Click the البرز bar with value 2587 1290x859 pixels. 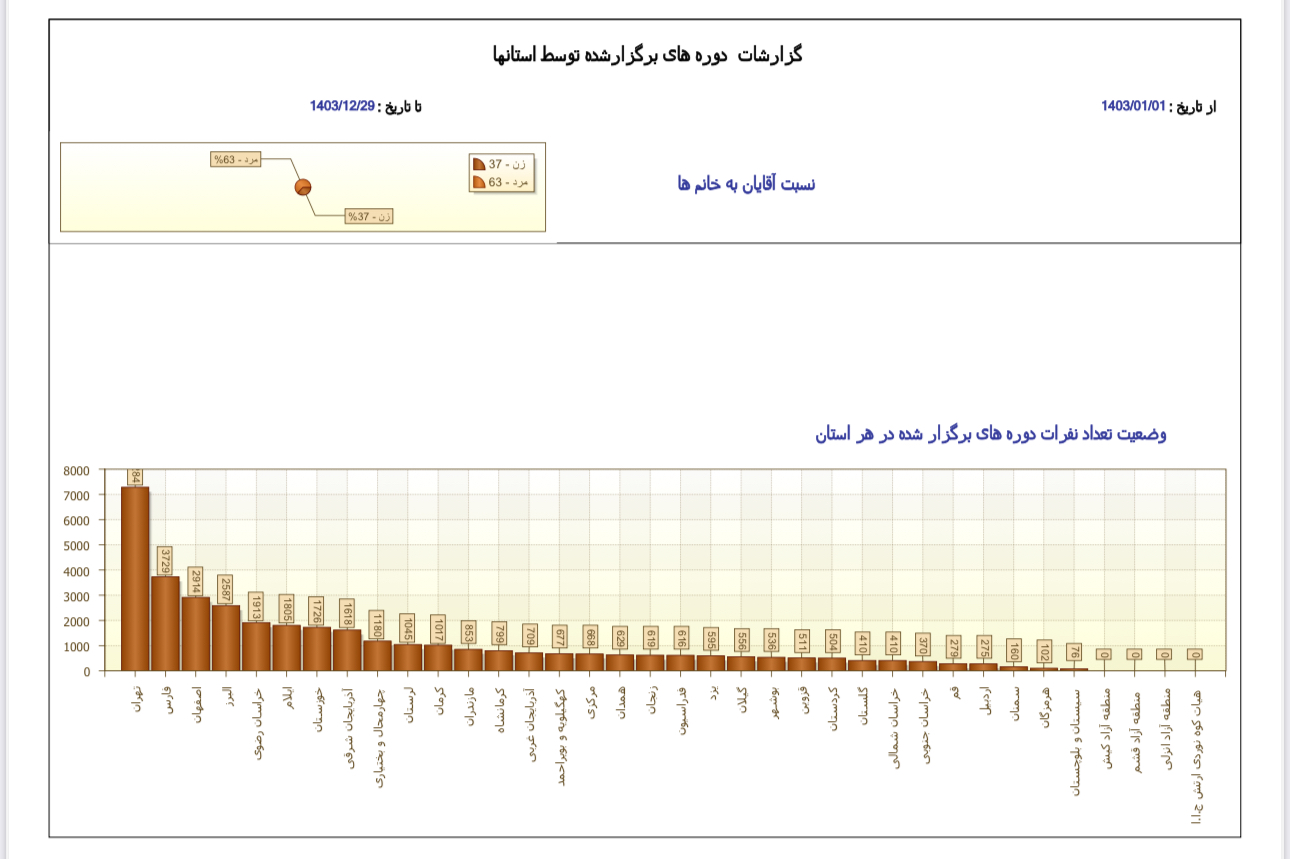226,637
